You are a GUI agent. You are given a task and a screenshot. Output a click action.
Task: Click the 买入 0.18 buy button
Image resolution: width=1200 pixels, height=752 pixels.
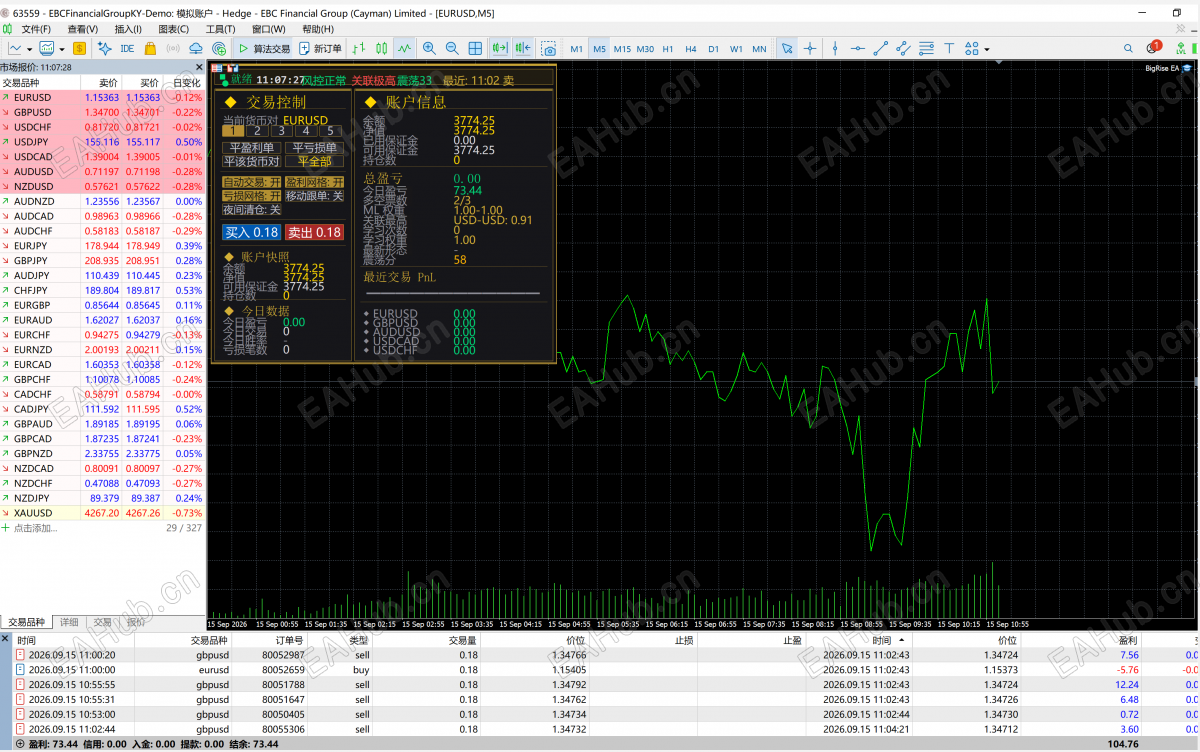click(x=251, y=232)
